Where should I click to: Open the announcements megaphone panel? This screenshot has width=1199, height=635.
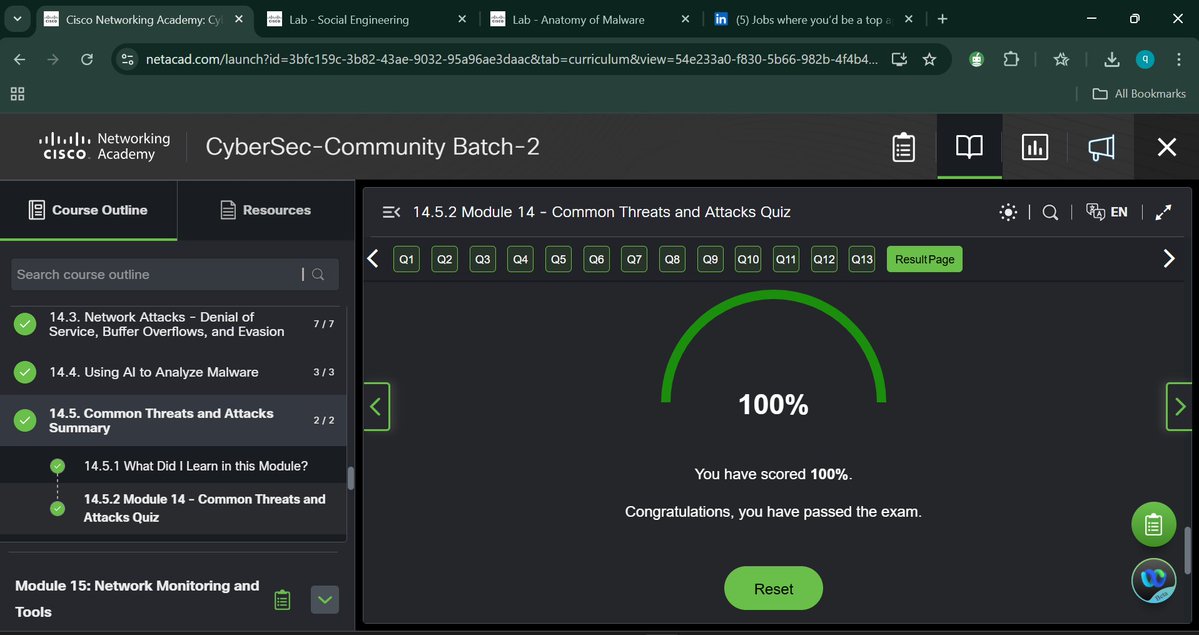point(1100,146)
